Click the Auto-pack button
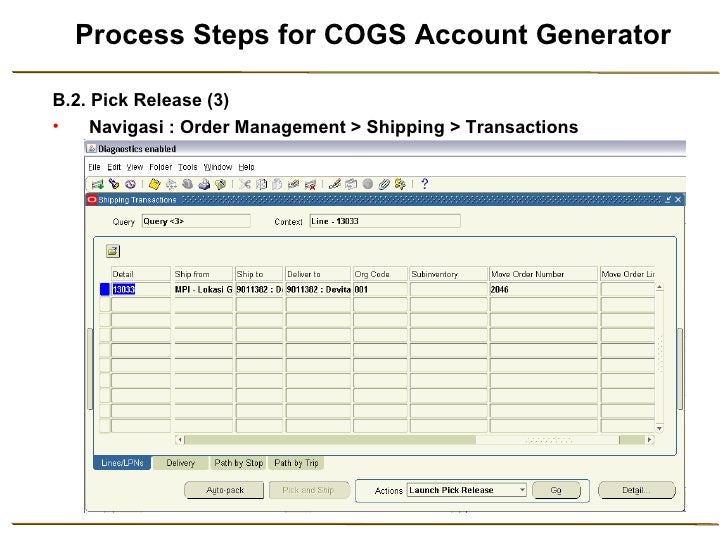Screen dimensions: 728x546 point(225,490)
